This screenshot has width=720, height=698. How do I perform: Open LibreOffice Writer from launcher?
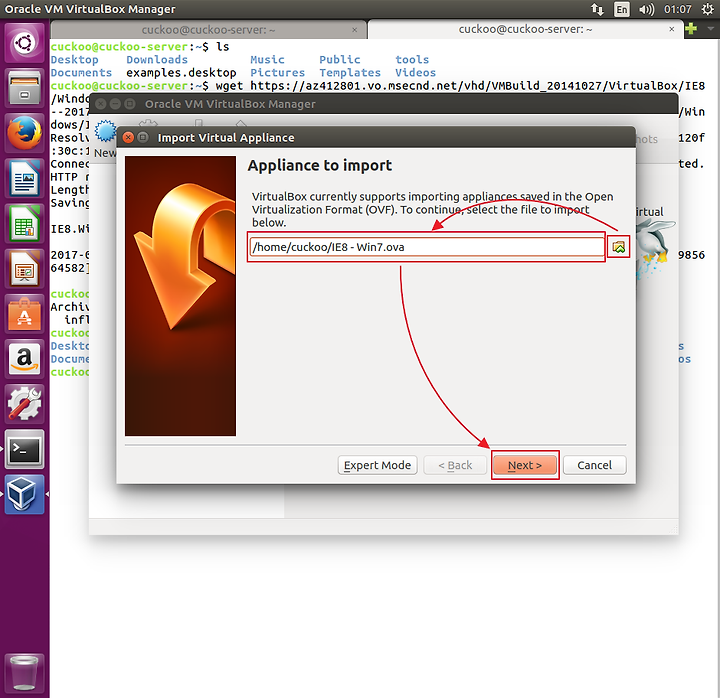coord(24,178)
